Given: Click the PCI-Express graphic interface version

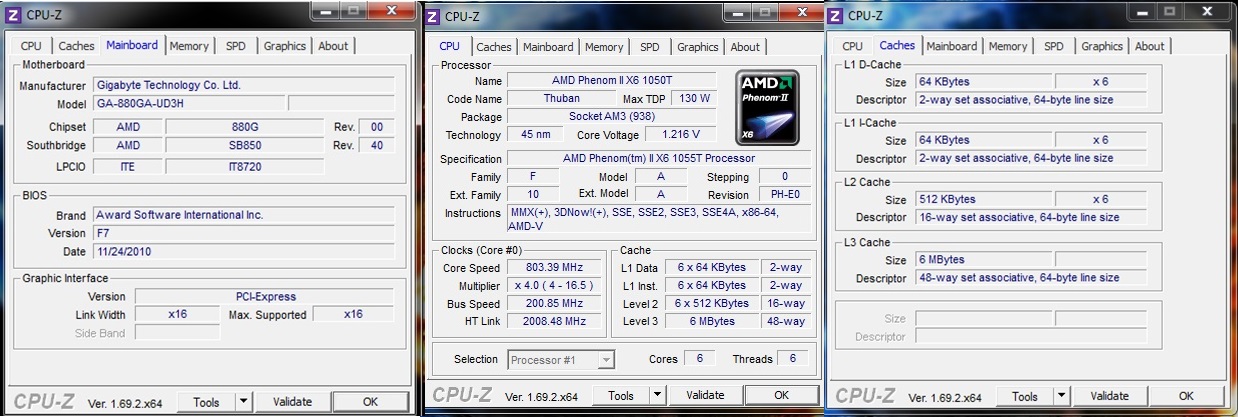Looking at the screenshot, I should coord(264,297).
